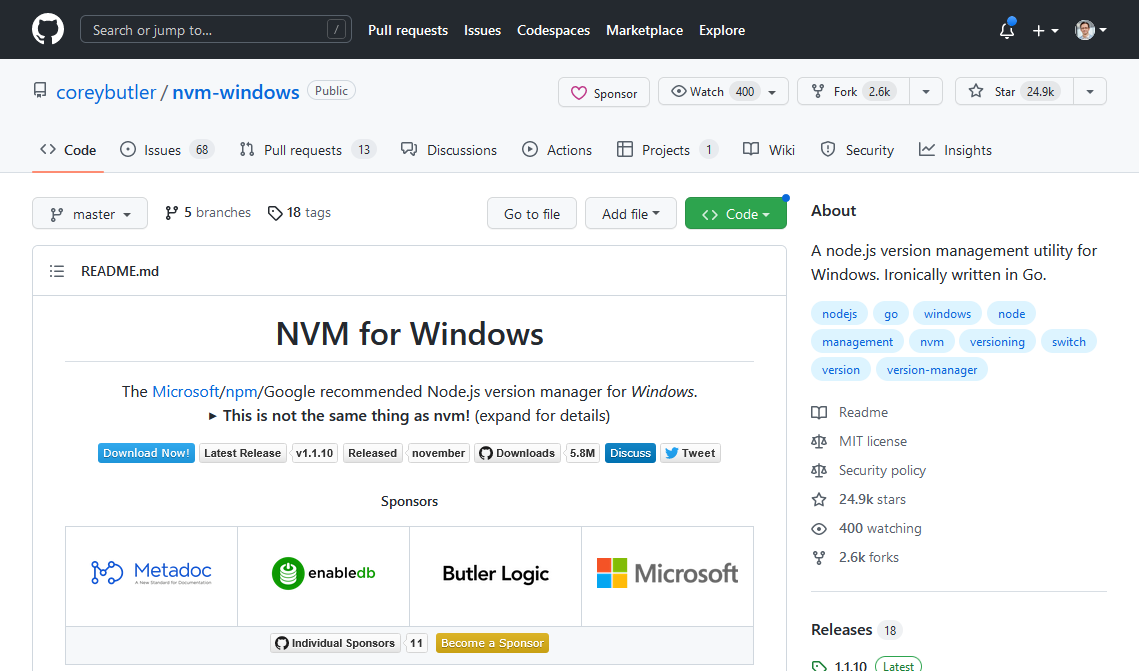Screen dimensions: 1139x671
Task: Click the Discuss badge
Action: (x=631, y=453)
